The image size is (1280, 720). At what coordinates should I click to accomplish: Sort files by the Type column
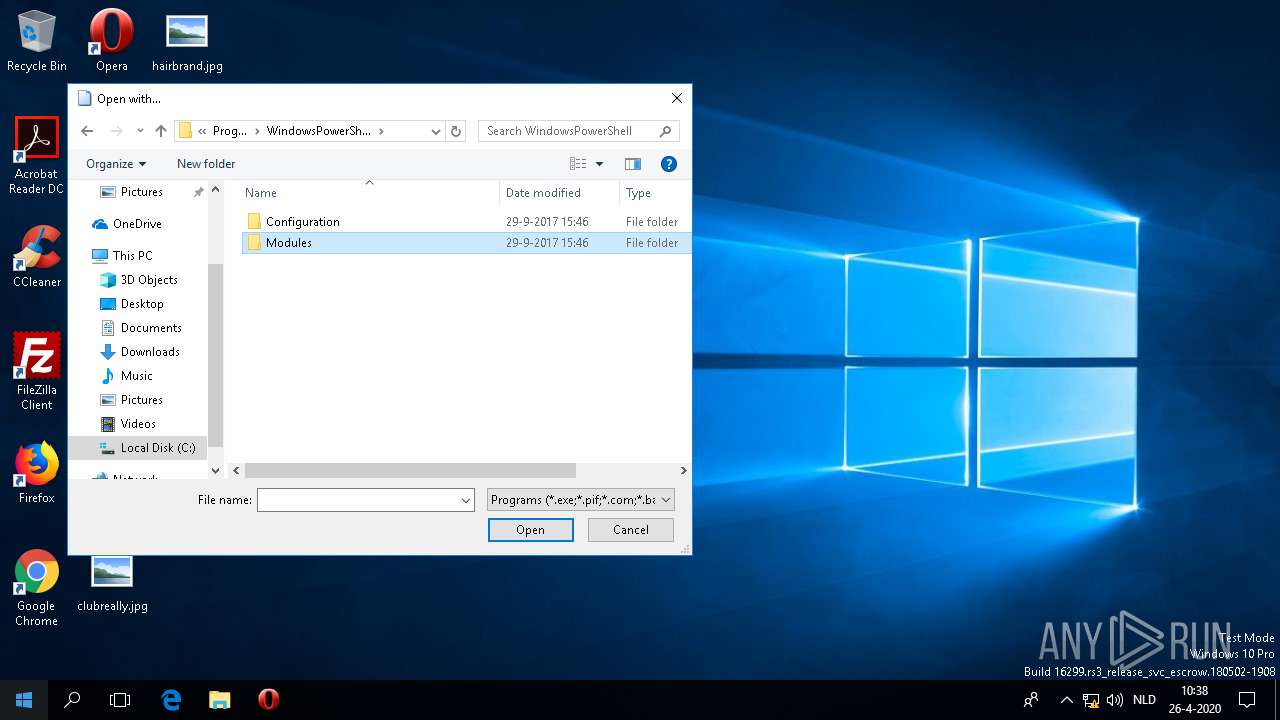655,193
